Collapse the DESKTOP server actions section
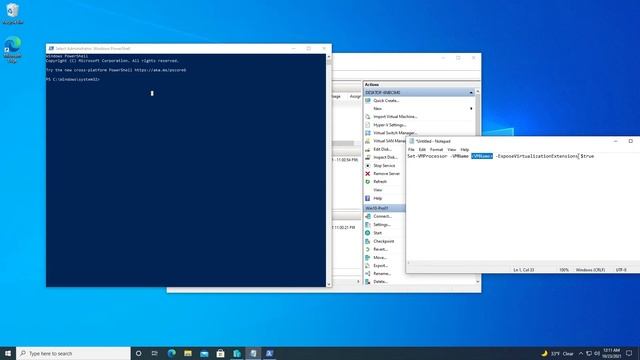This screenshot has width=640, height=360. click(471, 93)
